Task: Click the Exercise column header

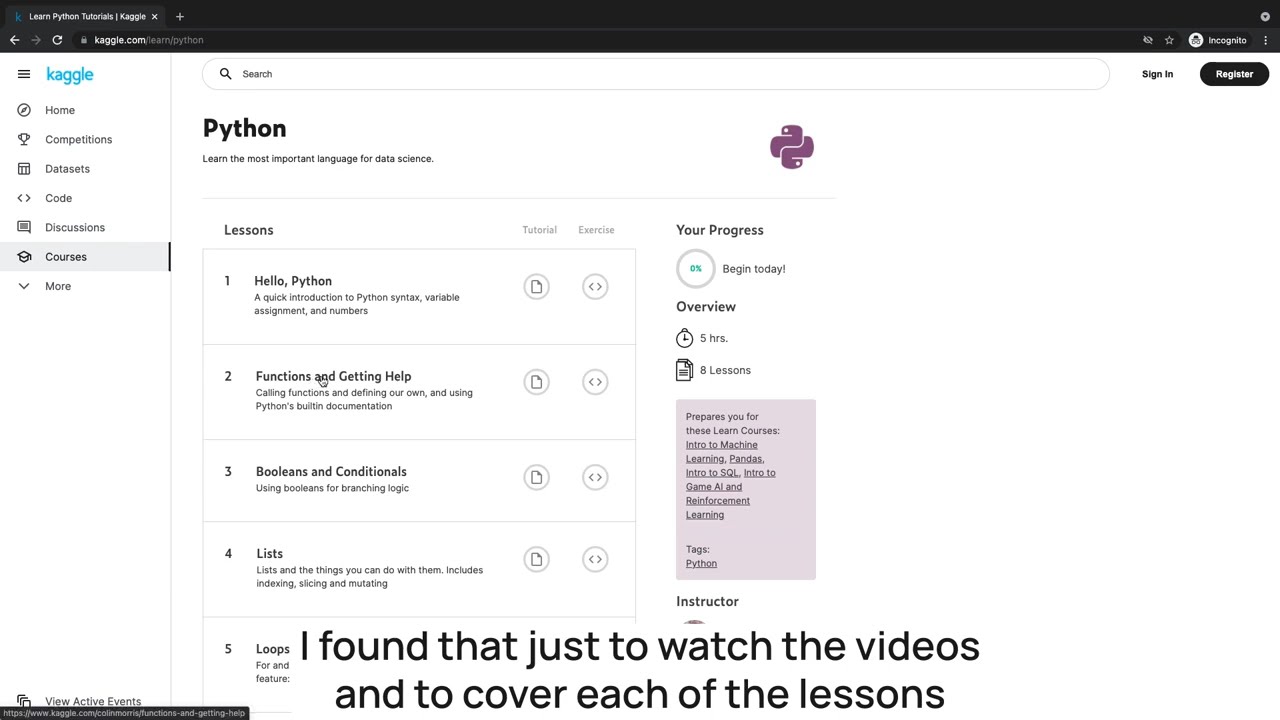Action: [596, 230]
